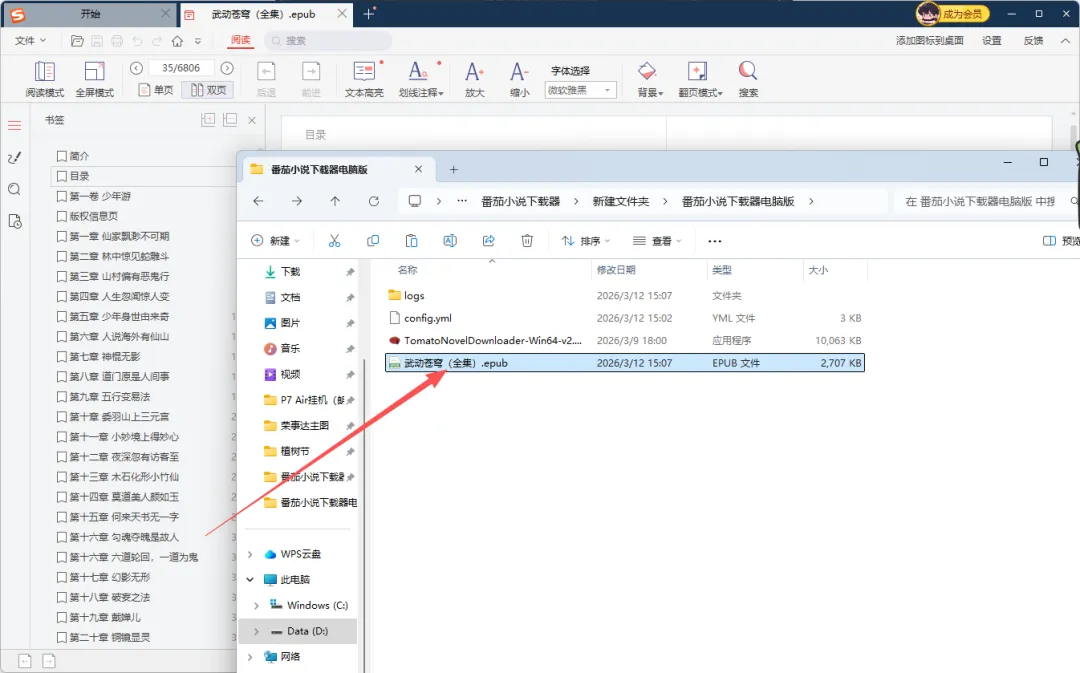Click the open folder icon in WPS quick bar
The image size is (1080, 673).
77,41
